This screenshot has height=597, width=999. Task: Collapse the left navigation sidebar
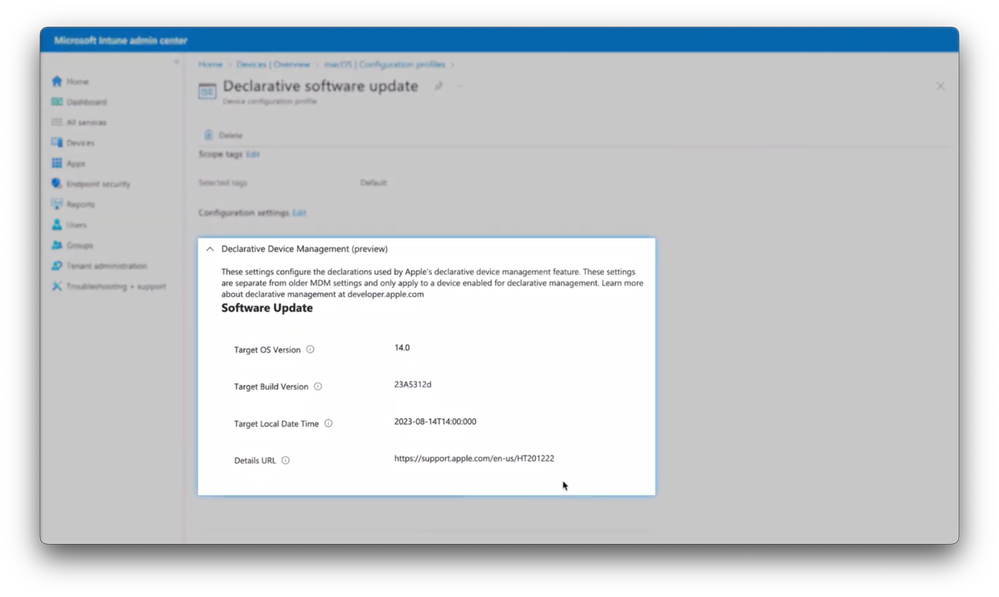tap(176, 62)
